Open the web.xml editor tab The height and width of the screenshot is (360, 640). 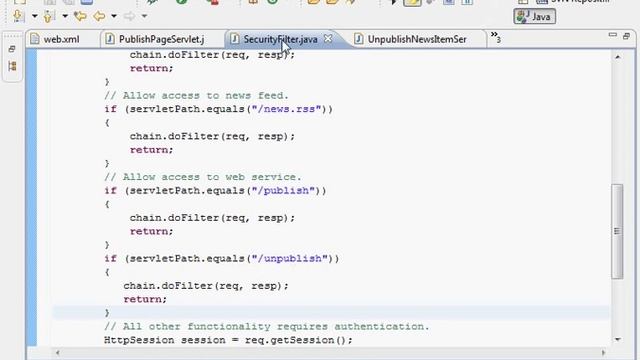pyautogui.click(x=61, y=39)
